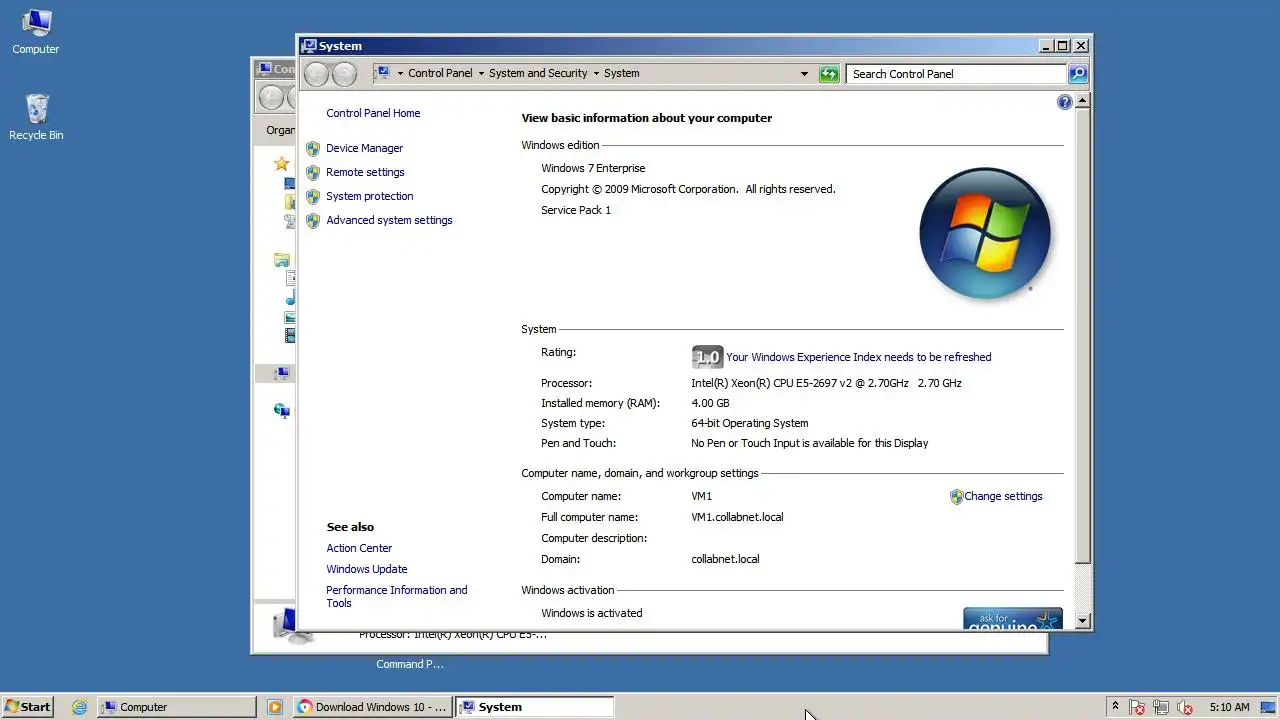Screen dimensions: 1280x720
Task: Click the 1.0 rating score badge
Action: pyautogui.click(x=707, y=357)
